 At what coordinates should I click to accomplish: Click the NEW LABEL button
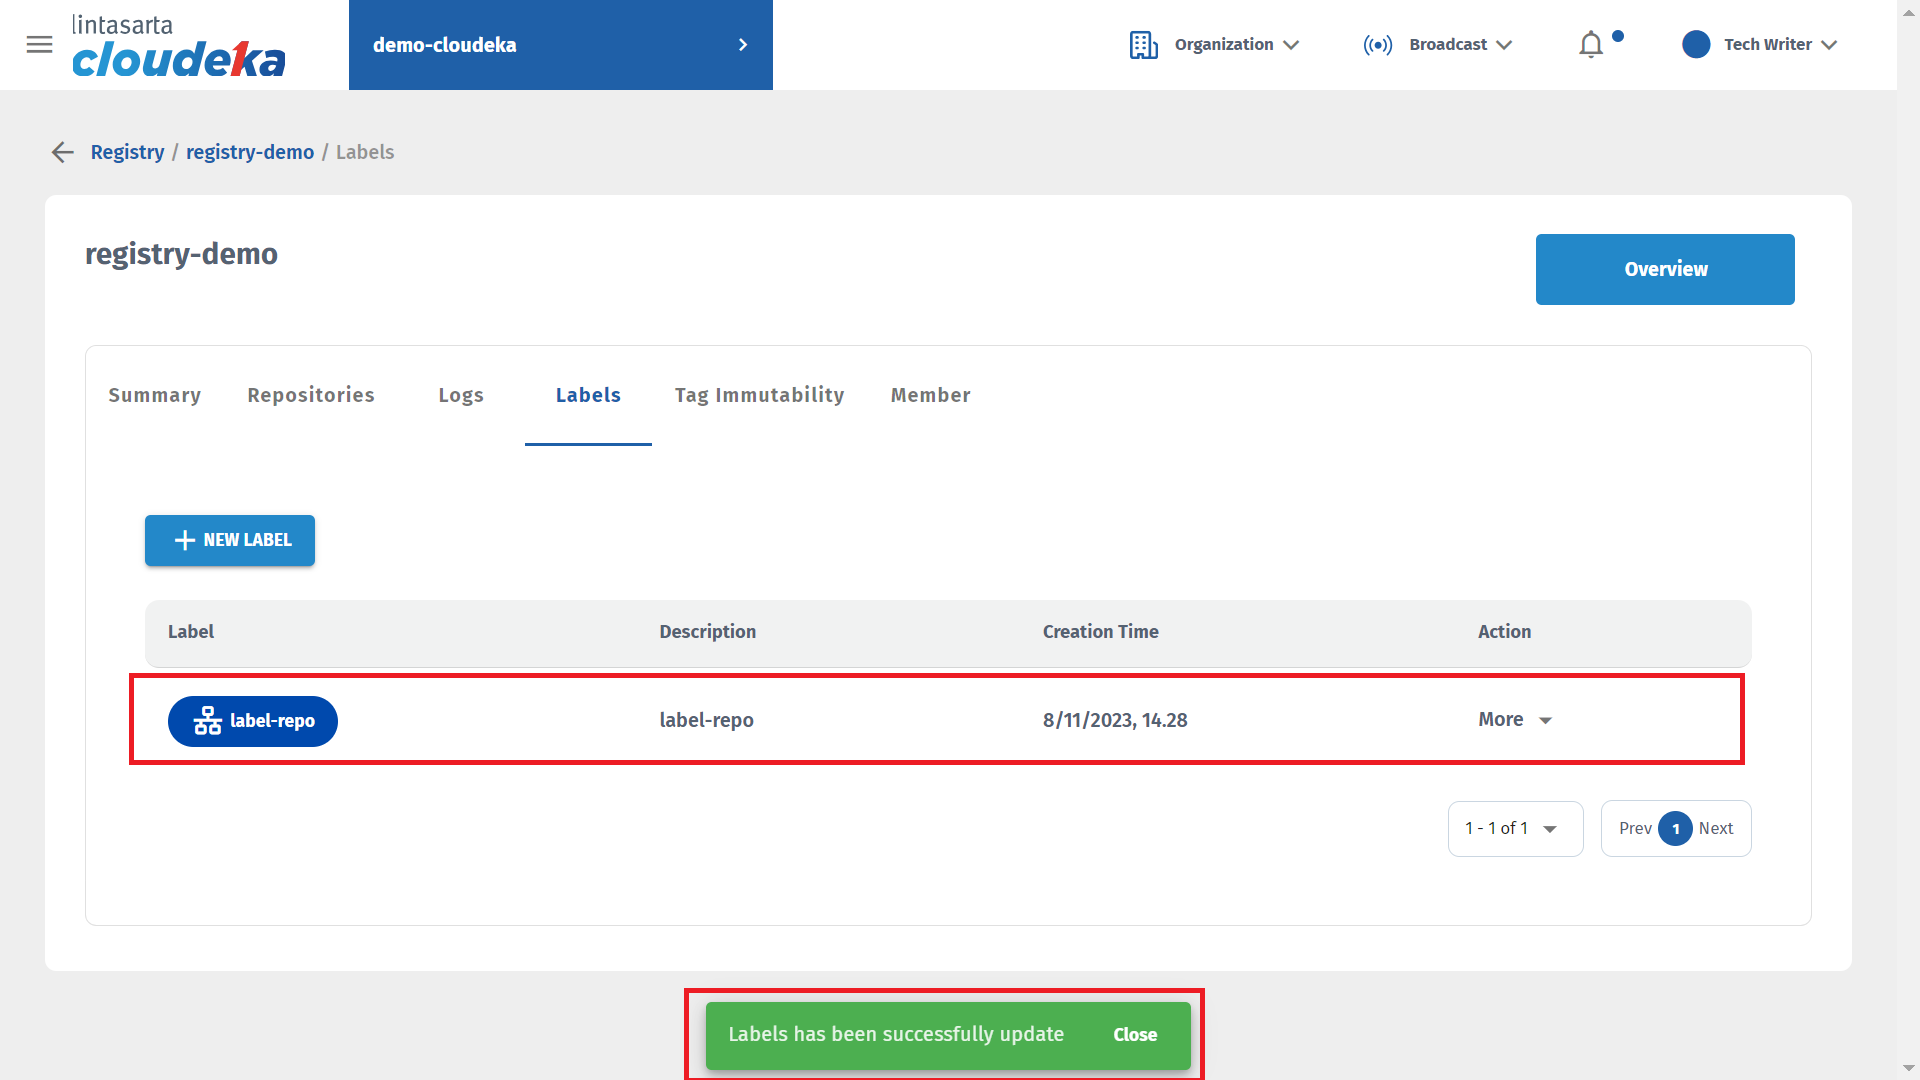[x=230, y=540]
